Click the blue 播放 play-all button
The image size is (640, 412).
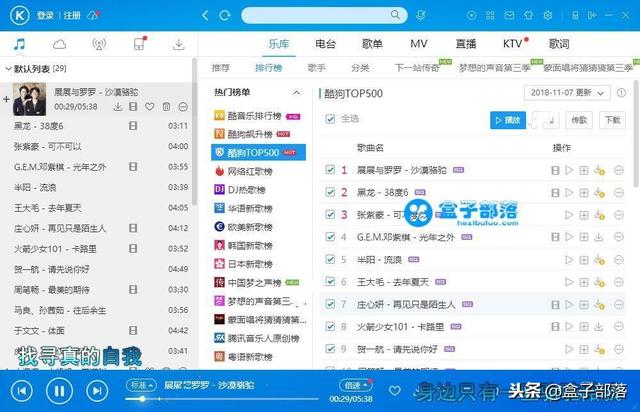click(508, 120)
